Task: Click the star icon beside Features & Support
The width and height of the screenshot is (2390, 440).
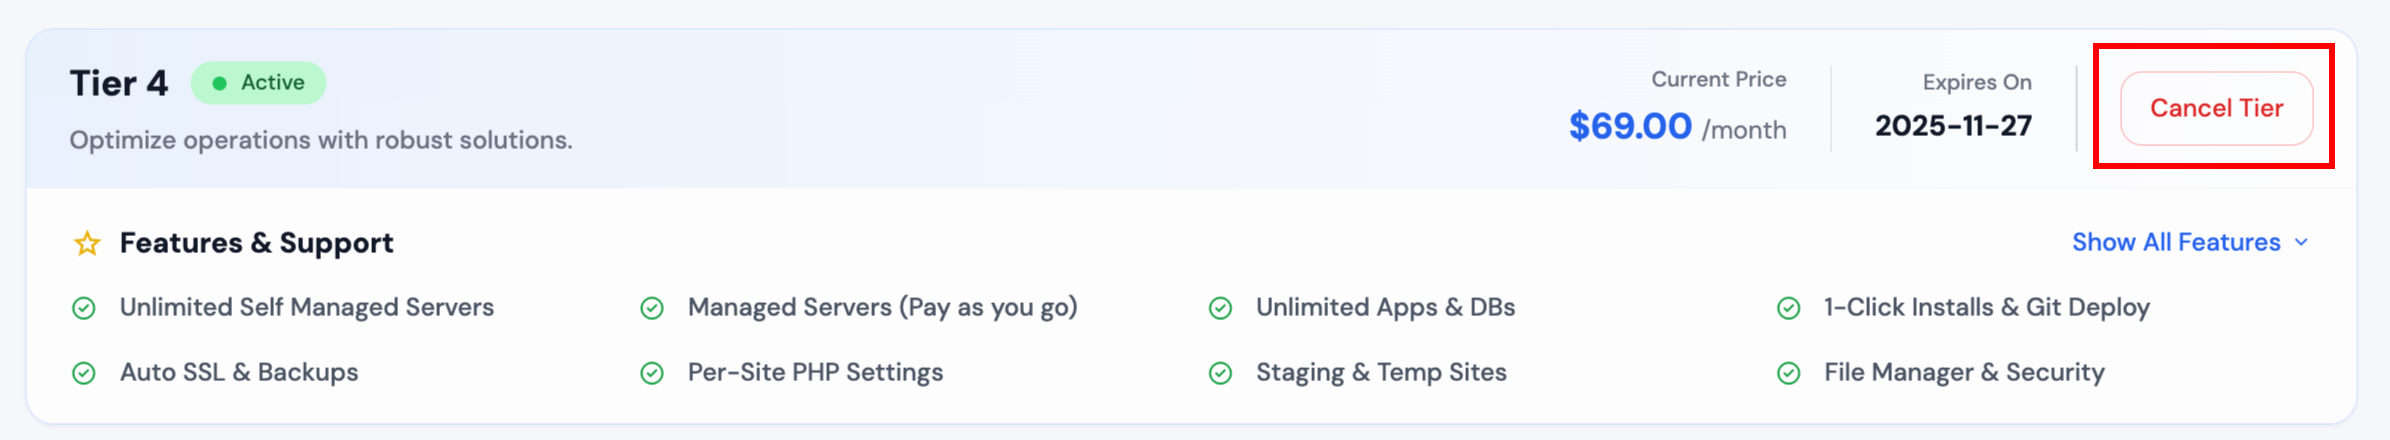Action: point(87,243)
